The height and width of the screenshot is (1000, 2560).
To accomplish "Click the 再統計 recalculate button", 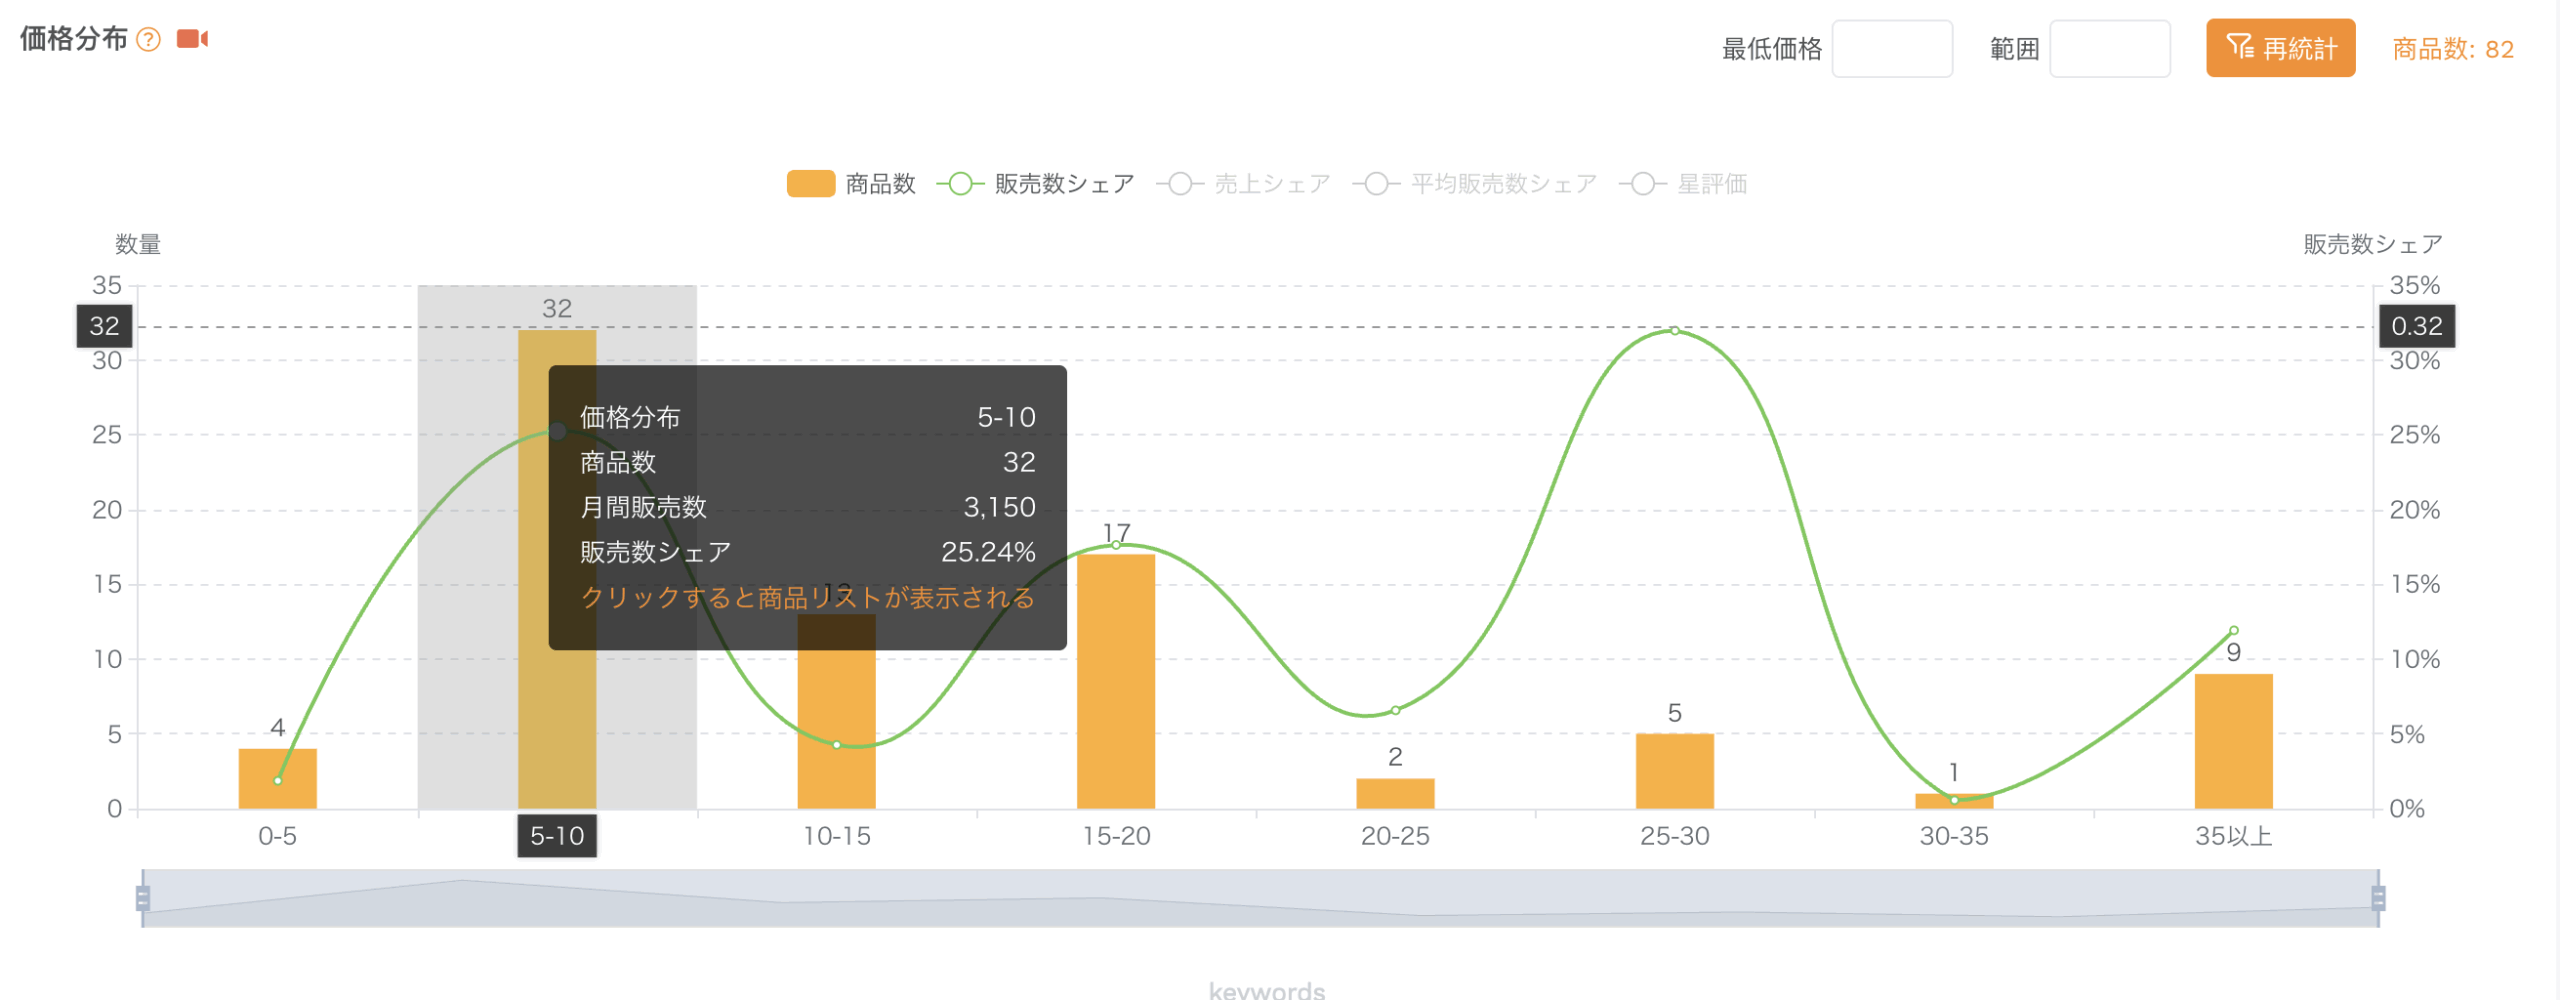I will (2280, 48).
